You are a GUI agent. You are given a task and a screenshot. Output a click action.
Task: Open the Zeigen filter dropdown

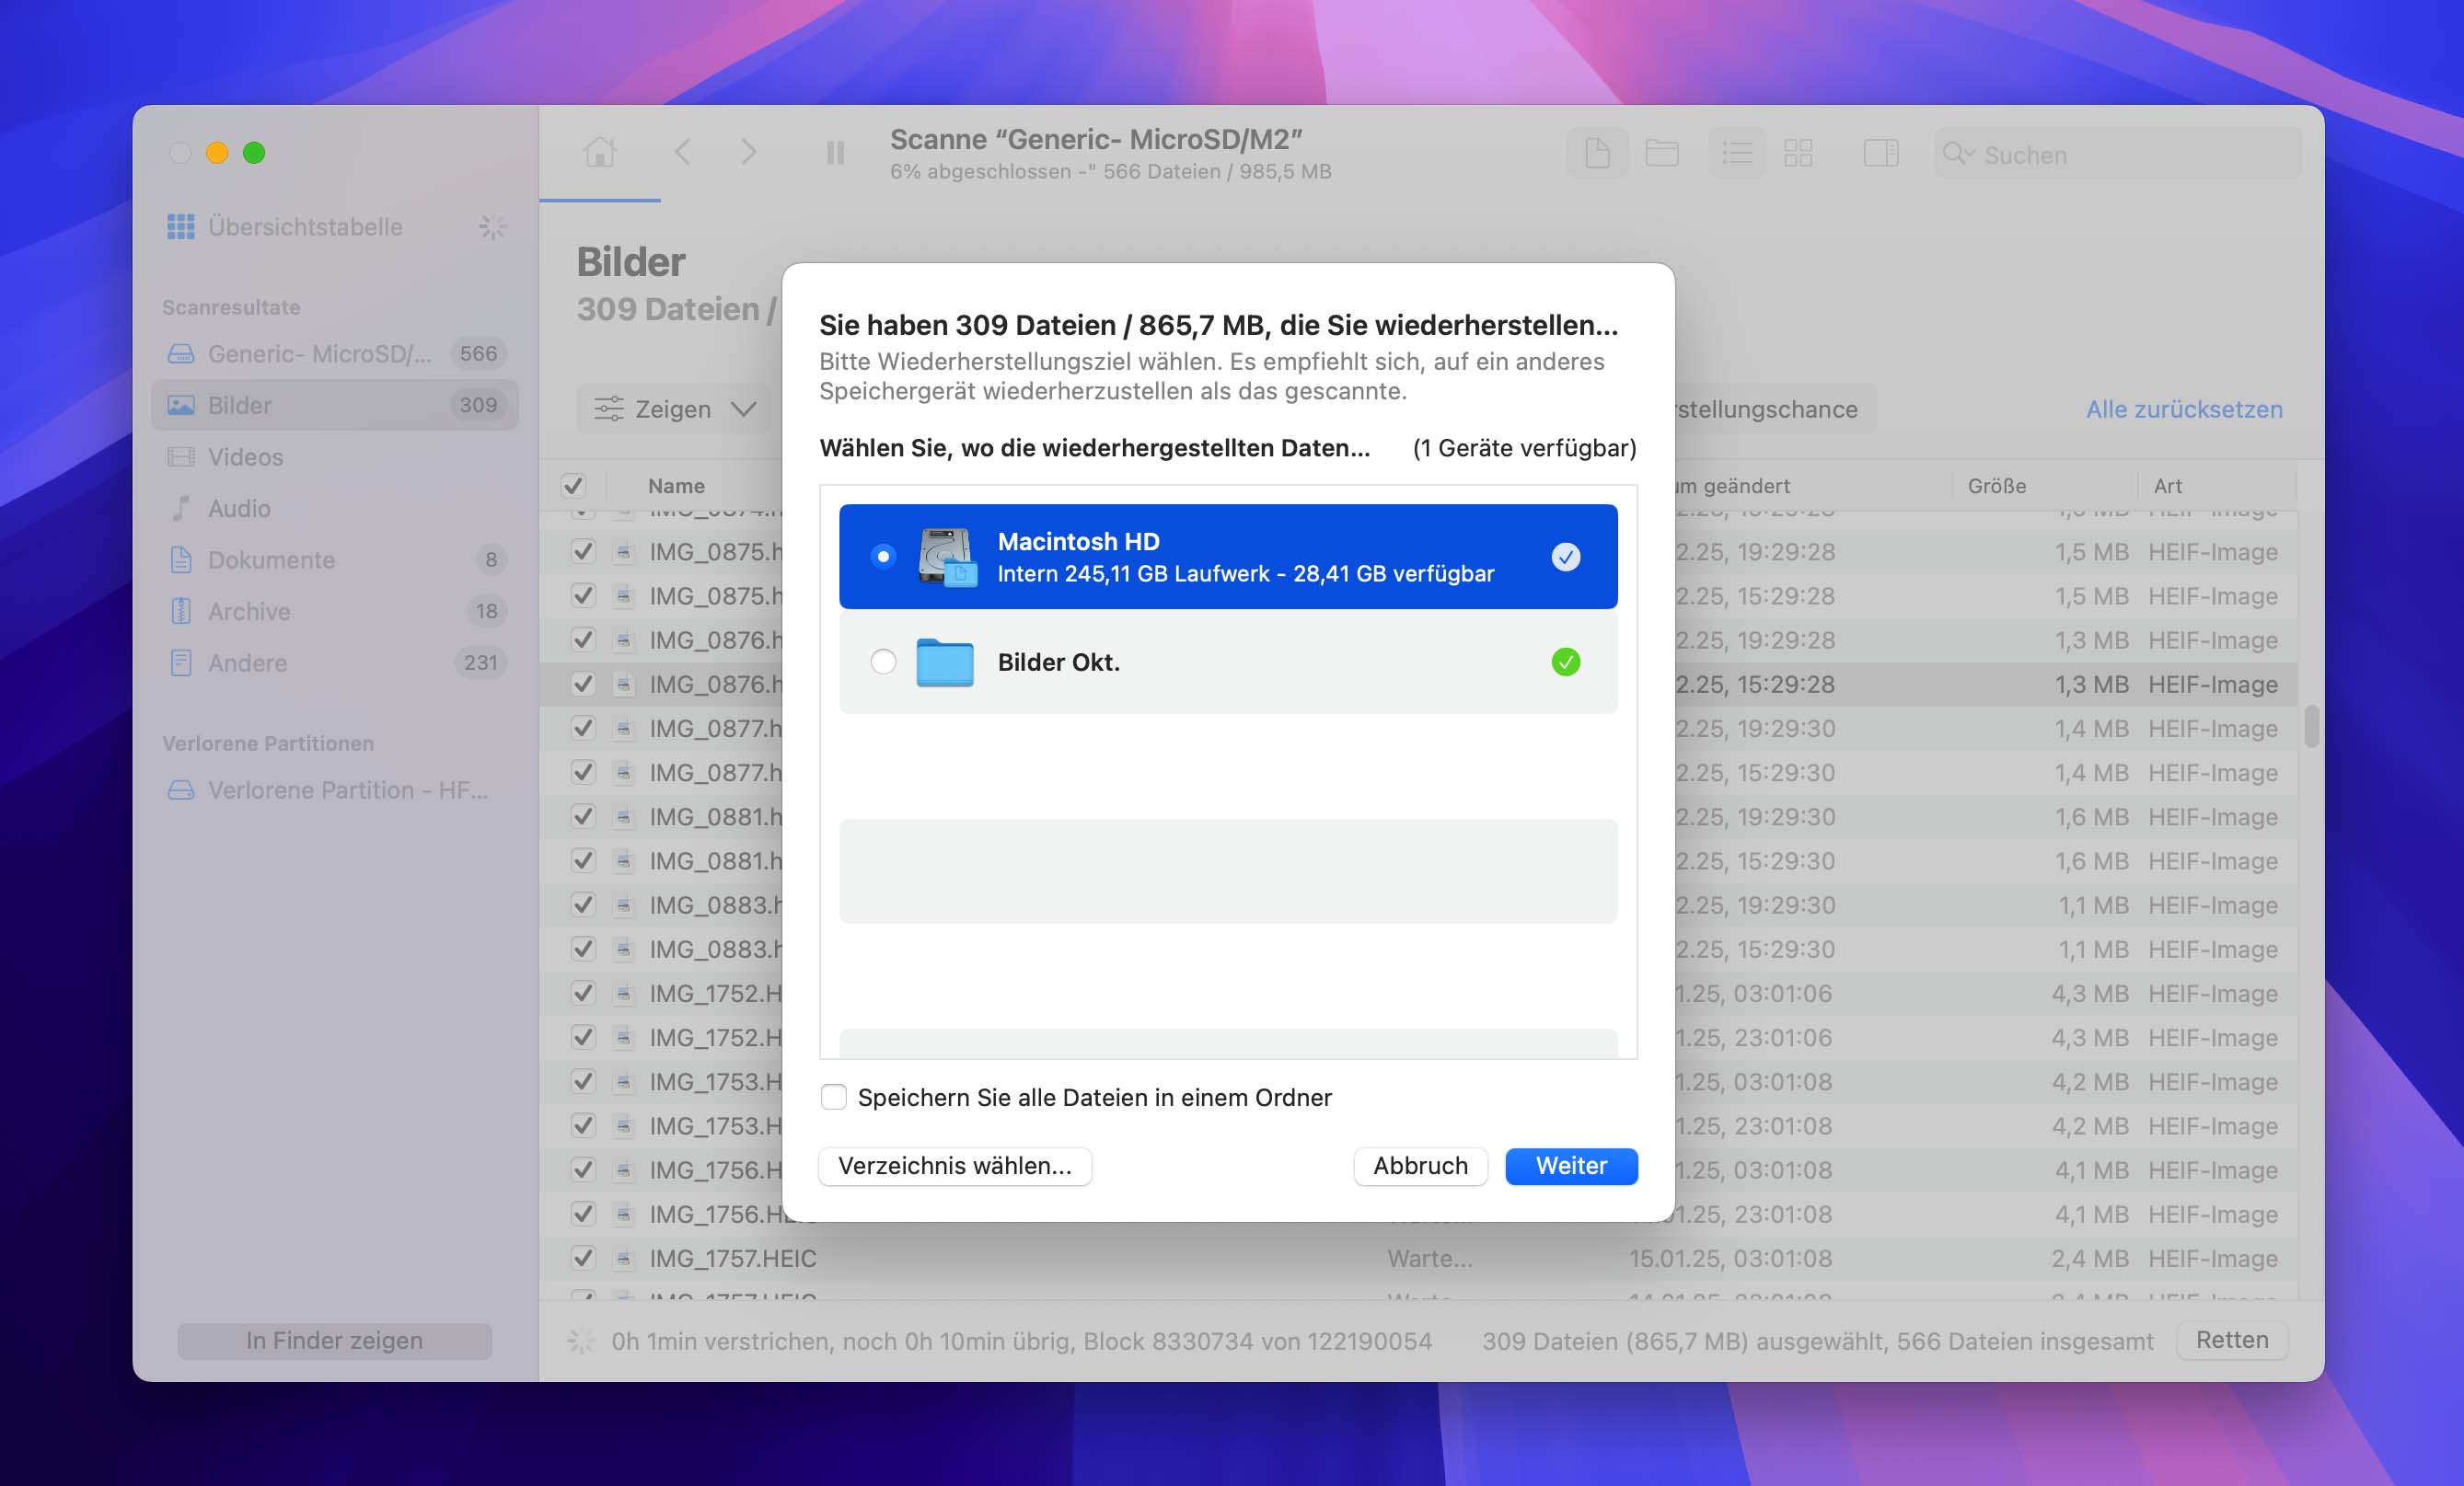coord(674,409)
